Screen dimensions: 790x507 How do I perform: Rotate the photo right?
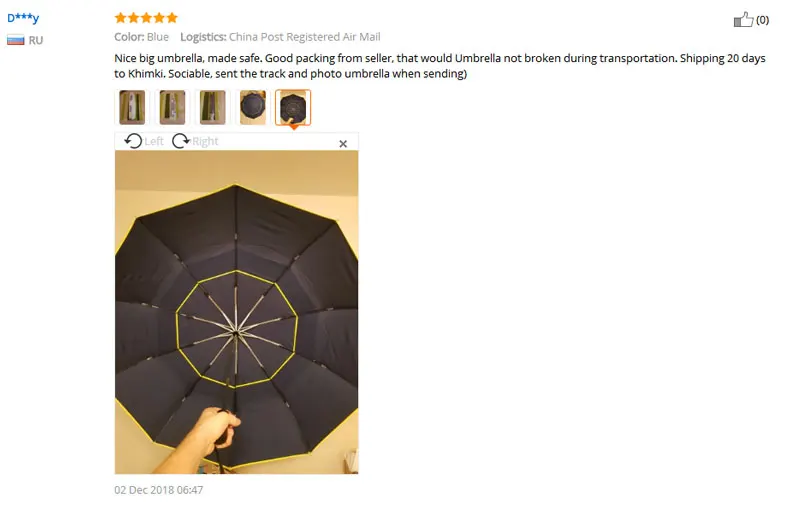pos(180,141)
